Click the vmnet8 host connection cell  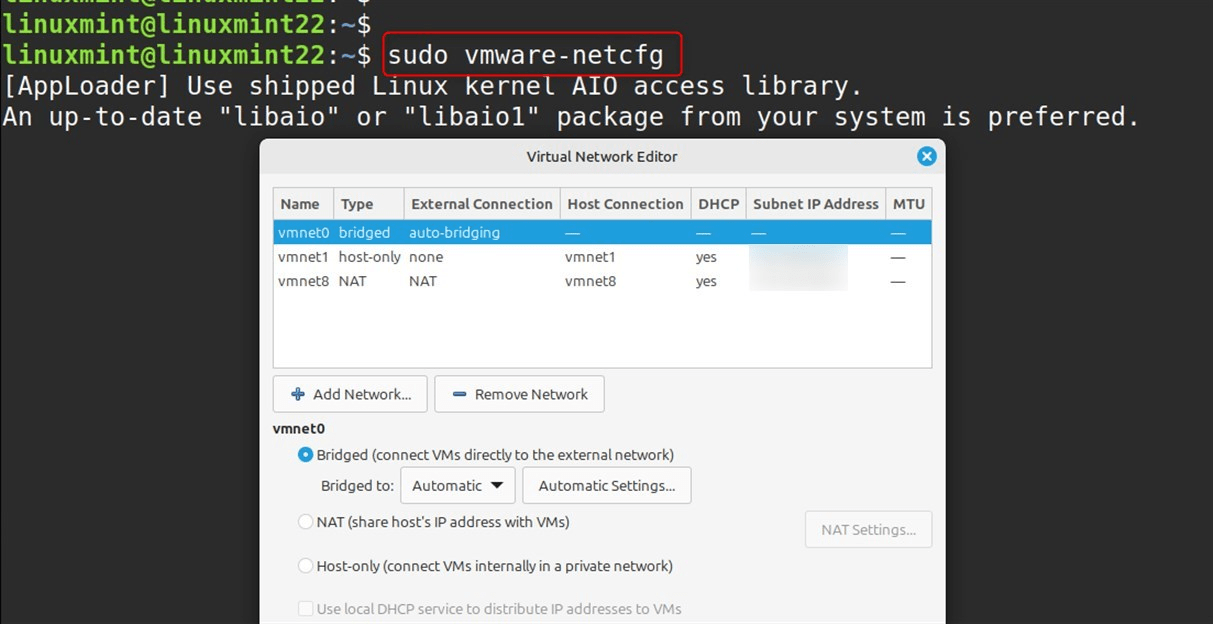point(590,281)
